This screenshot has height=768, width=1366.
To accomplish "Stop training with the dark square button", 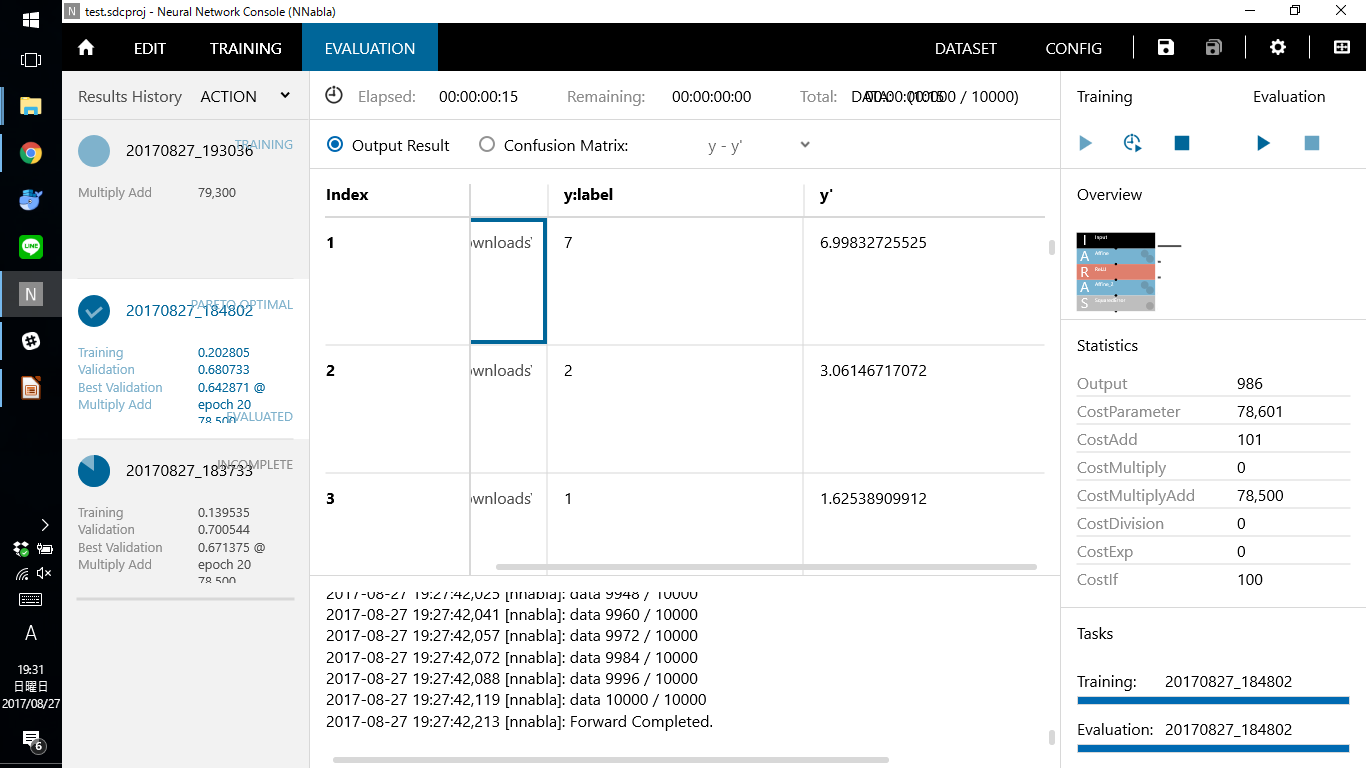I will point(1182,143).
